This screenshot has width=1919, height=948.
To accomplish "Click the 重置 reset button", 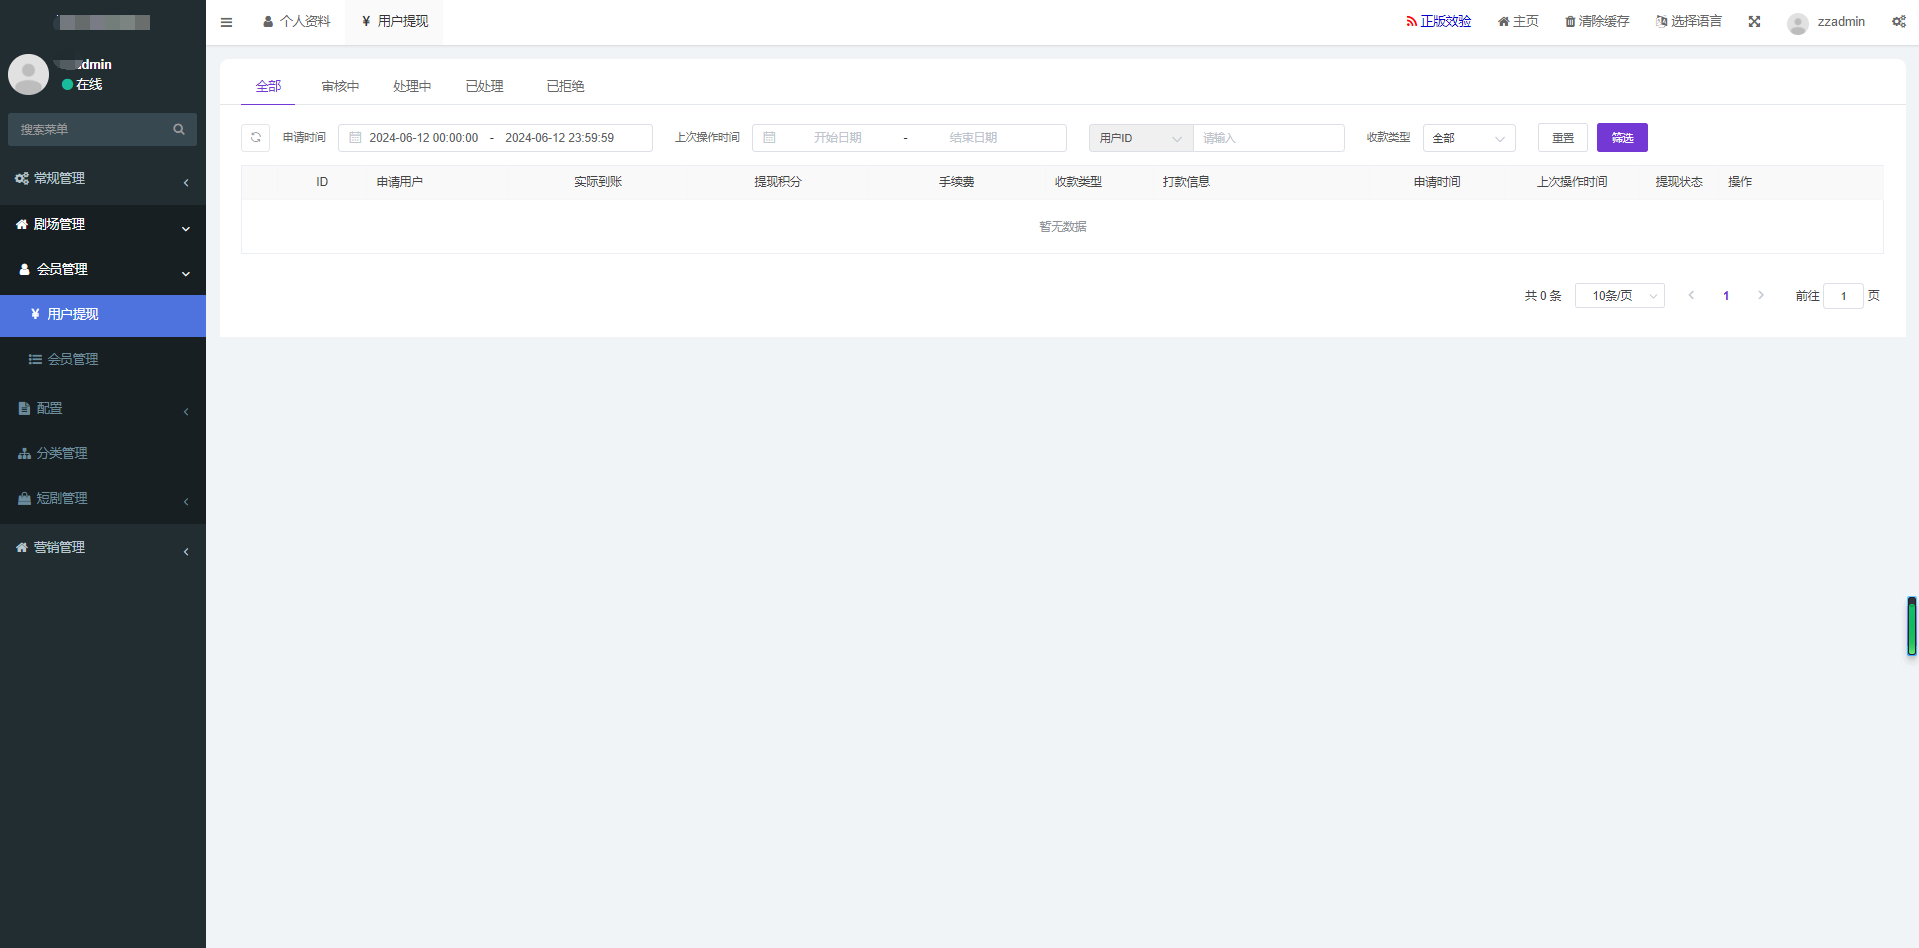I will (1562, 138).
